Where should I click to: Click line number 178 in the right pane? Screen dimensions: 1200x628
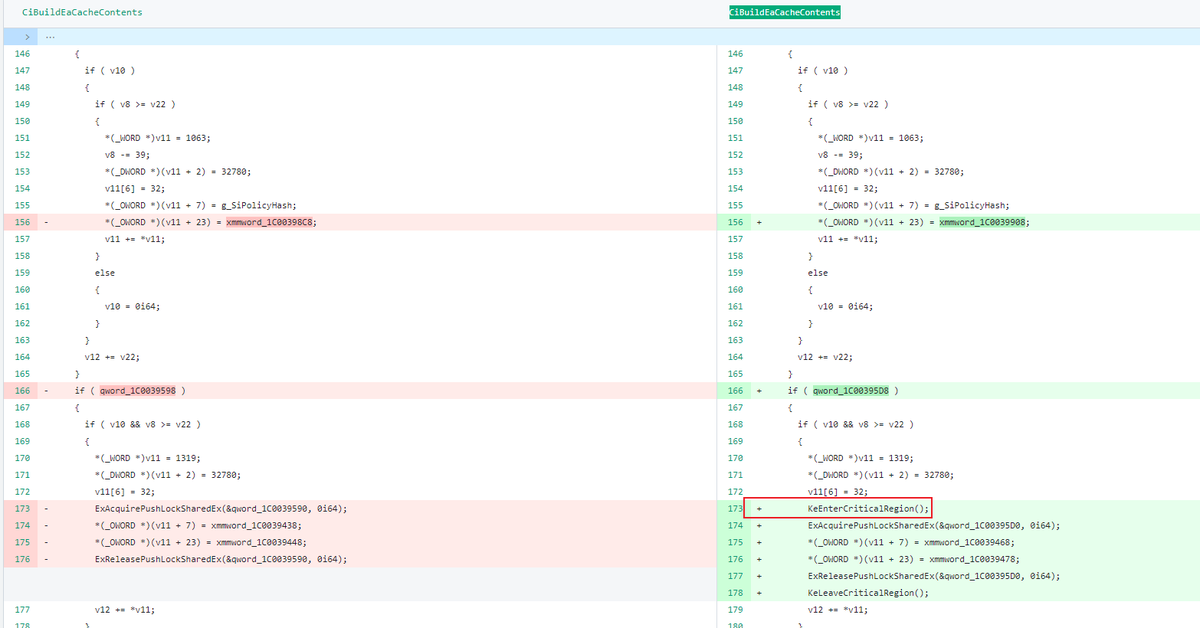[736, 593]
